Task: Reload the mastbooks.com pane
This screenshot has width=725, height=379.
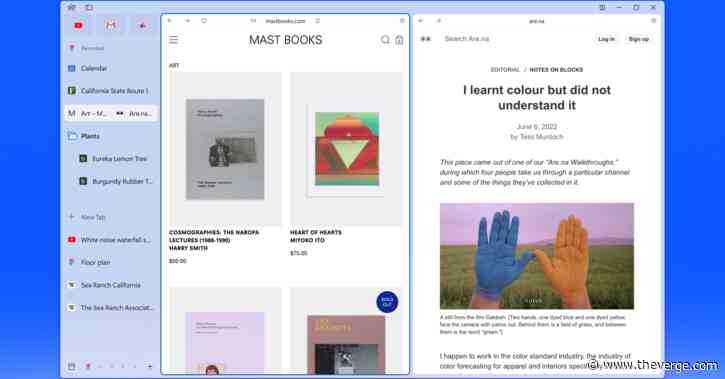Action: coord(204,21)
